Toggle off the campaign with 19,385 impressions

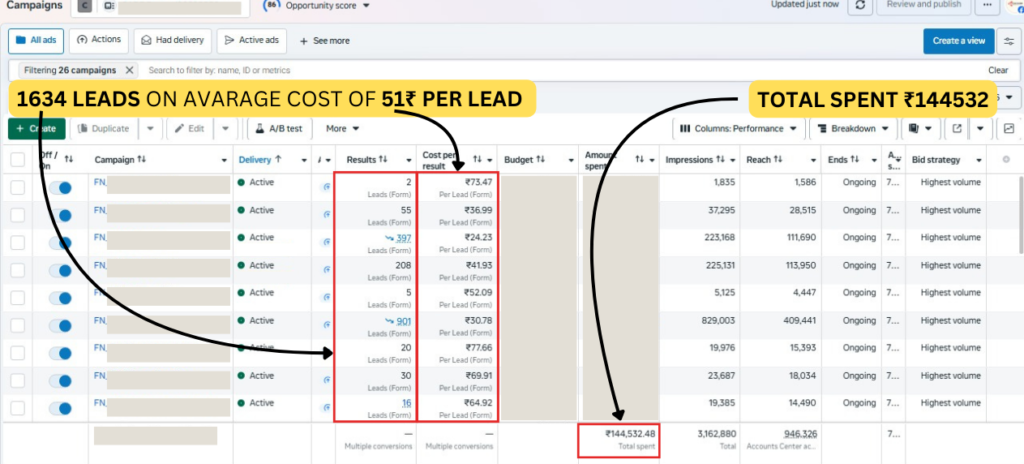pos(60,408)
